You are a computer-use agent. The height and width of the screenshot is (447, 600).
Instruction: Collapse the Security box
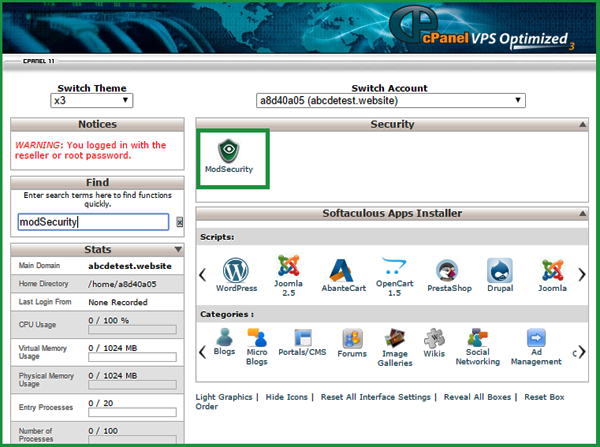[582, 124]
